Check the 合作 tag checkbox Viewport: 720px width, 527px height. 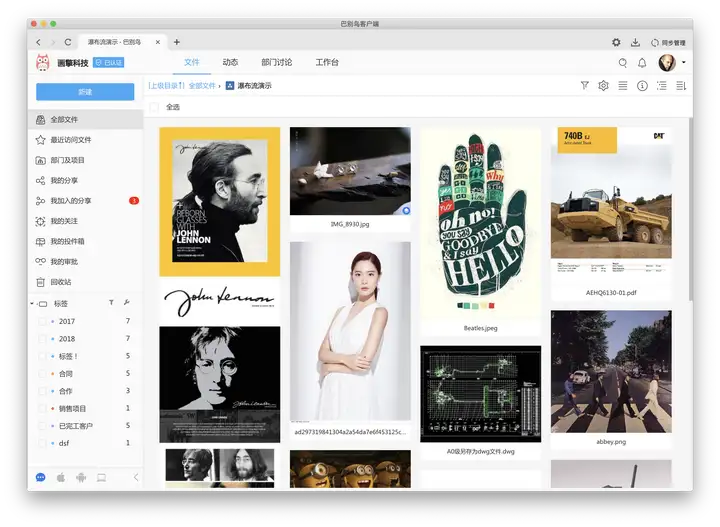pos(42,391)
